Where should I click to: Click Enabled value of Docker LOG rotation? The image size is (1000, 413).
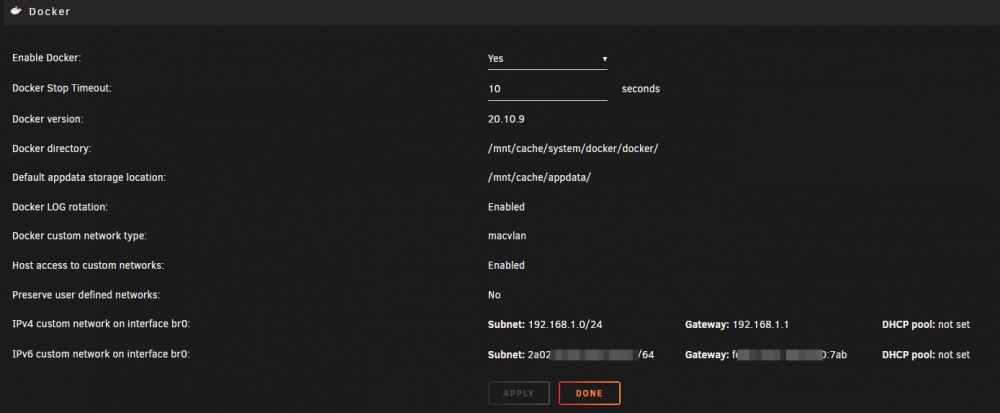pos(506,207)
